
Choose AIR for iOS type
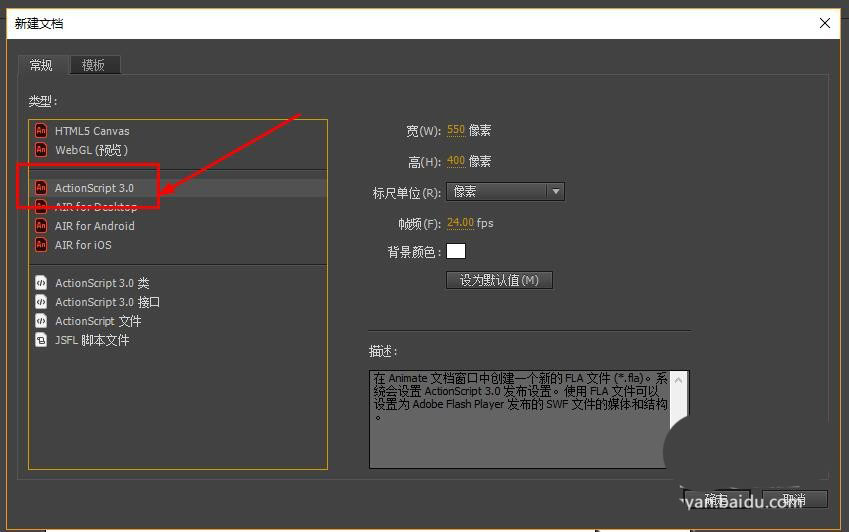(178, 245)
